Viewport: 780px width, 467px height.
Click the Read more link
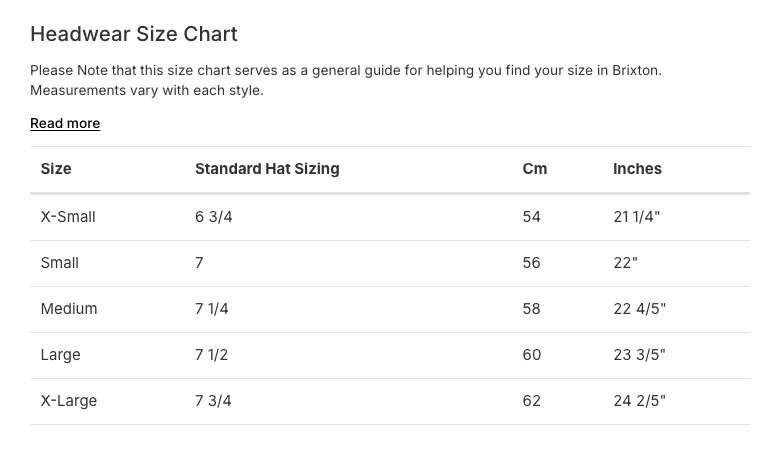(65, 124)
